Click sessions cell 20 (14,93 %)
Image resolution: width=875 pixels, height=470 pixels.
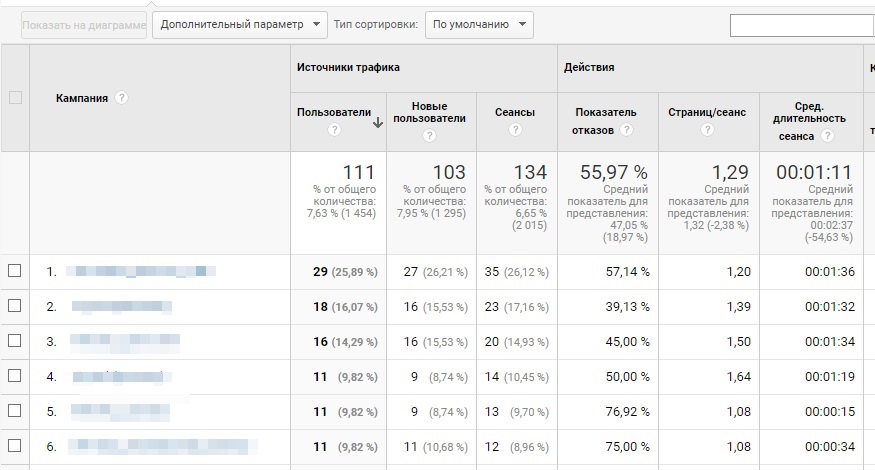517,342
